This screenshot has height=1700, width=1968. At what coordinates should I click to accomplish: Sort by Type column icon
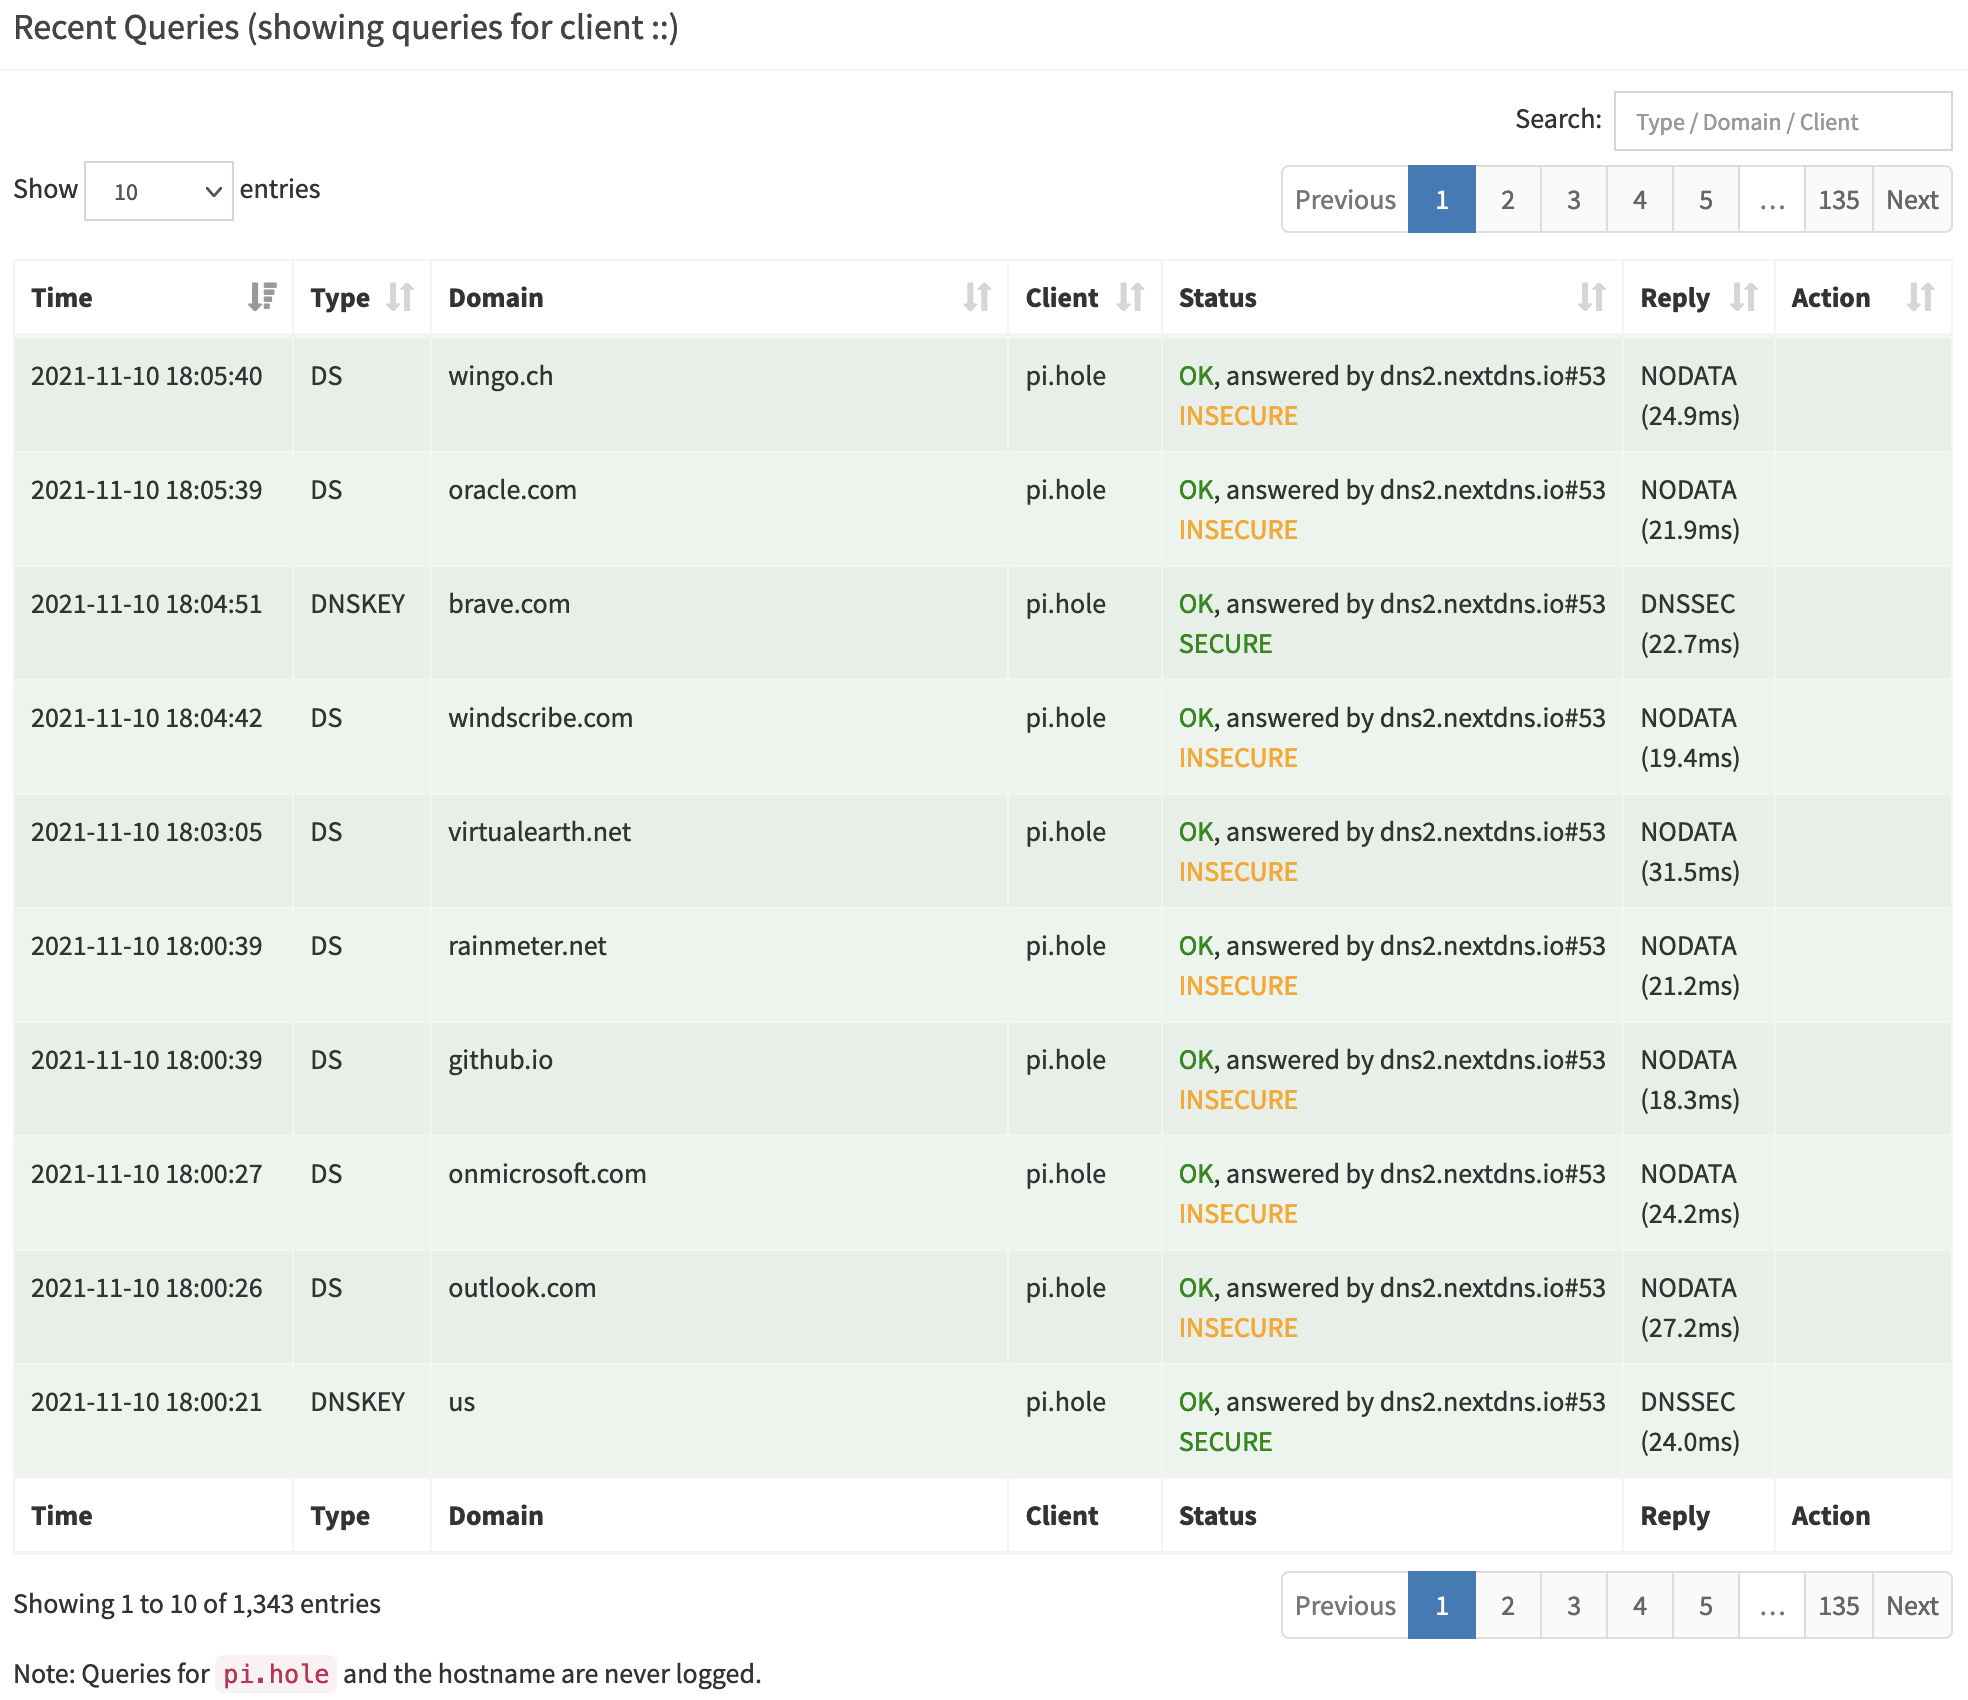(400, 297)
